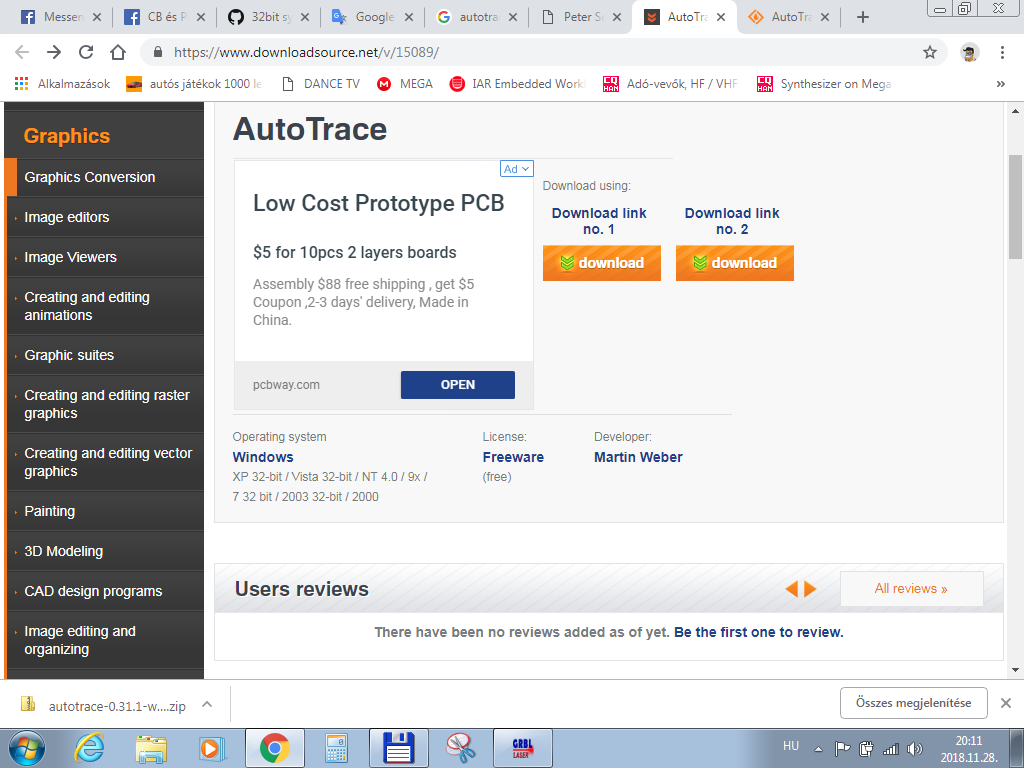This screenshot has height=768, width=1024.
Task: Click the Windows operating system link
Action: point(263,457)
